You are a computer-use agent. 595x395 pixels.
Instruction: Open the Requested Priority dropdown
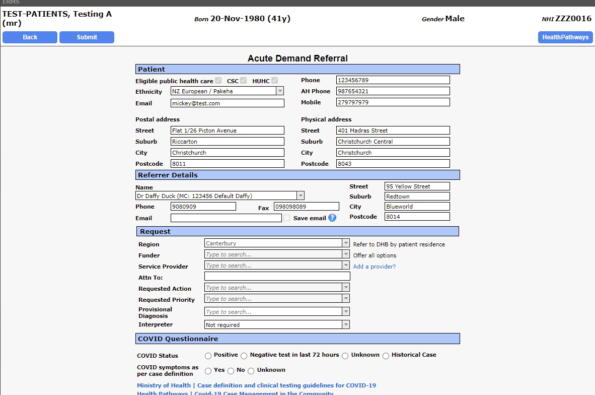(345, 299)
